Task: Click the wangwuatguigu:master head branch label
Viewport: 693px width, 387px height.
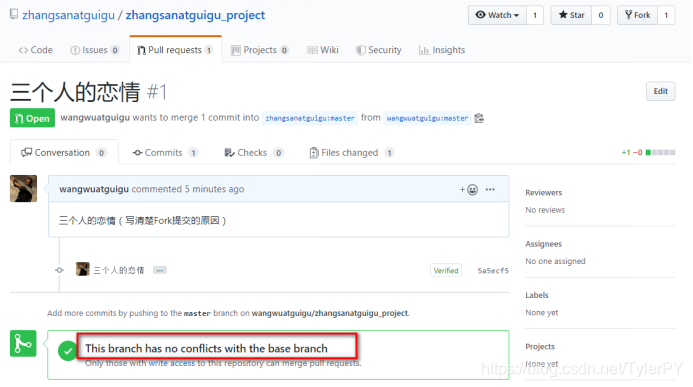Action: pos(427,118)
